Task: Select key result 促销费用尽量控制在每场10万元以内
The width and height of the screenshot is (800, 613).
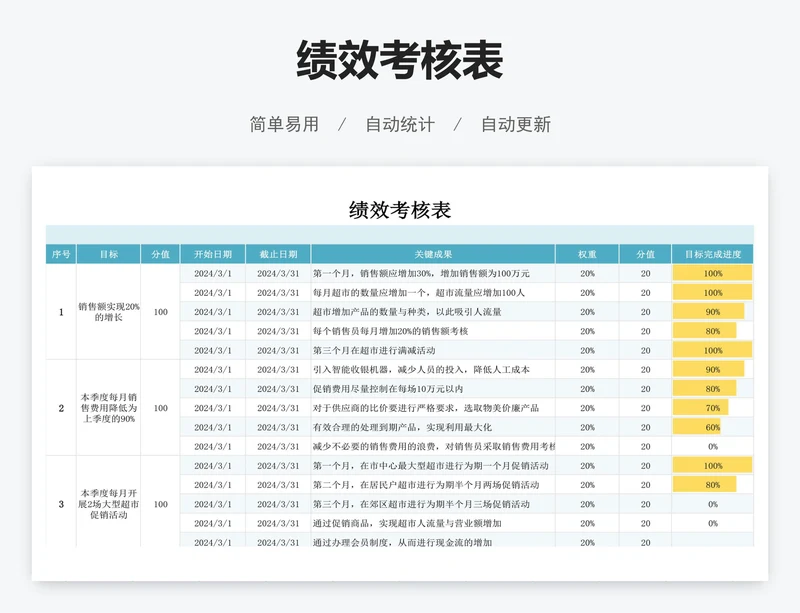Action: click(433, 389)
